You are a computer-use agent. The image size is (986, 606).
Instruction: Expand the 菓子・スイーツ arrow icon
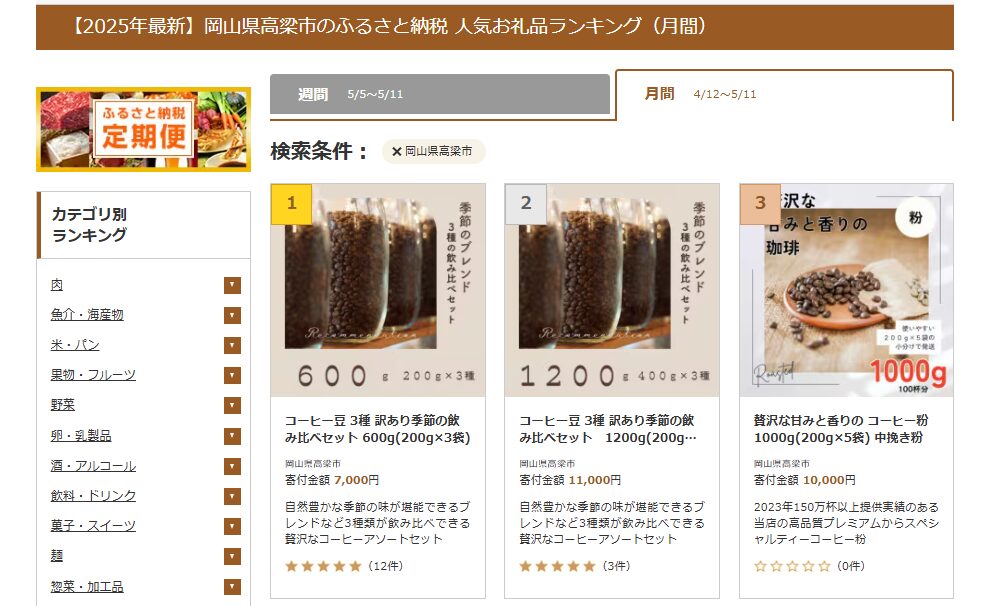[x=232, y=526]
